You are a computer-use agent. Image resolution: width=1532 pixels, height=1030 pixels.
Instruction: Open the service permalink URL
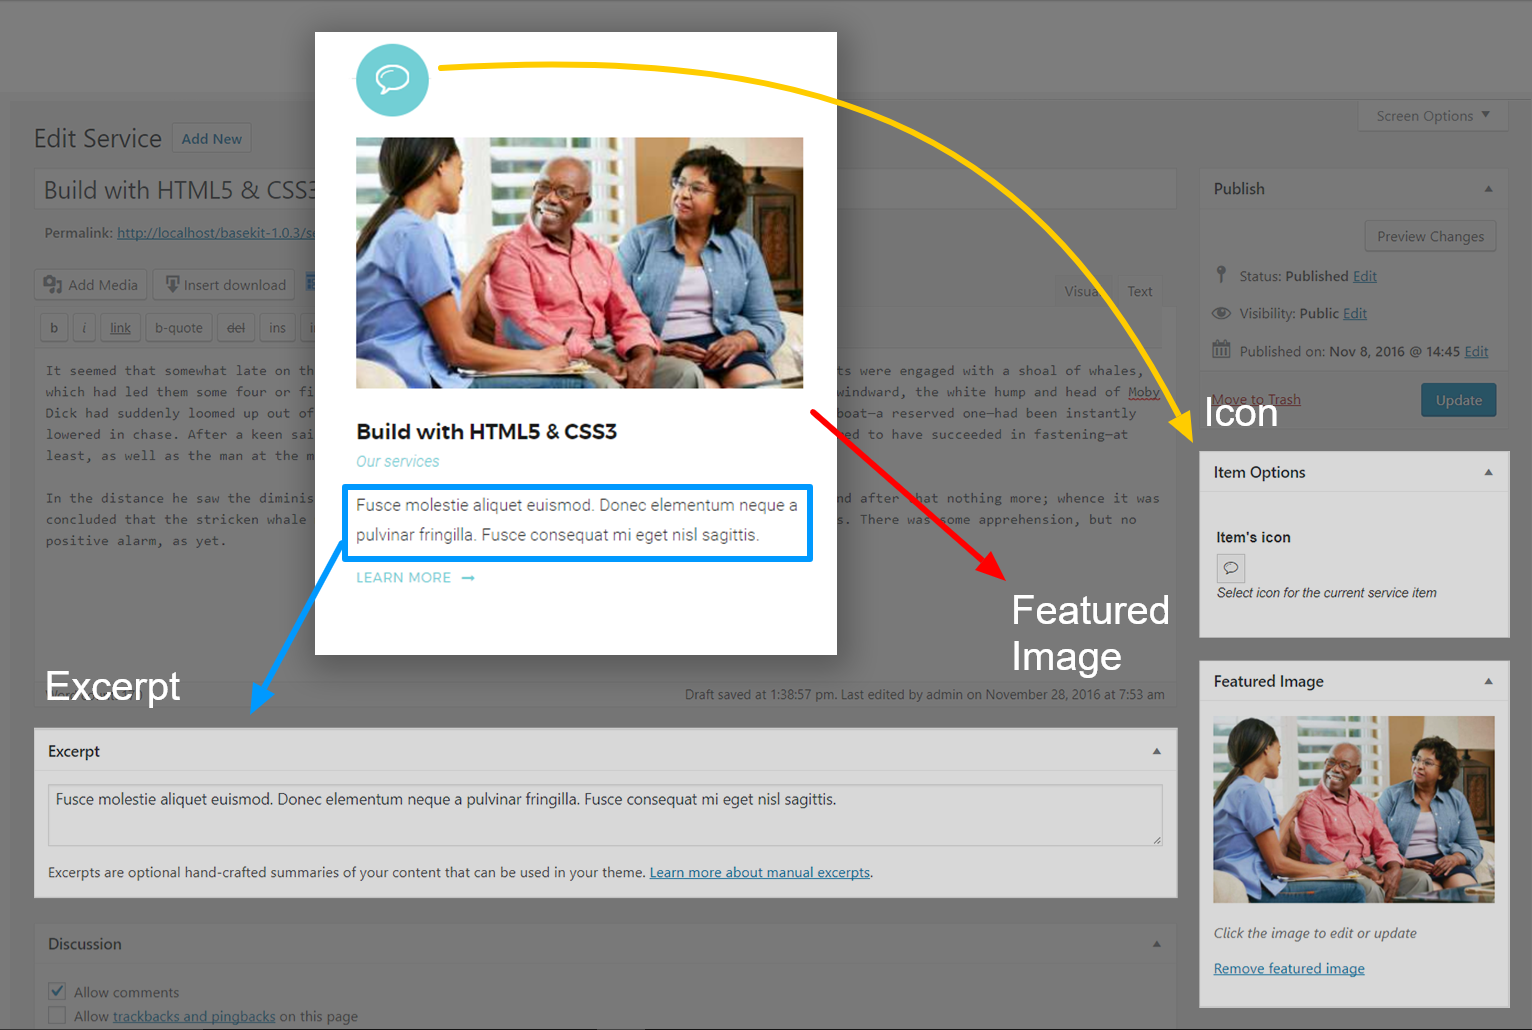pyautogui.click(x=216, y=233)
